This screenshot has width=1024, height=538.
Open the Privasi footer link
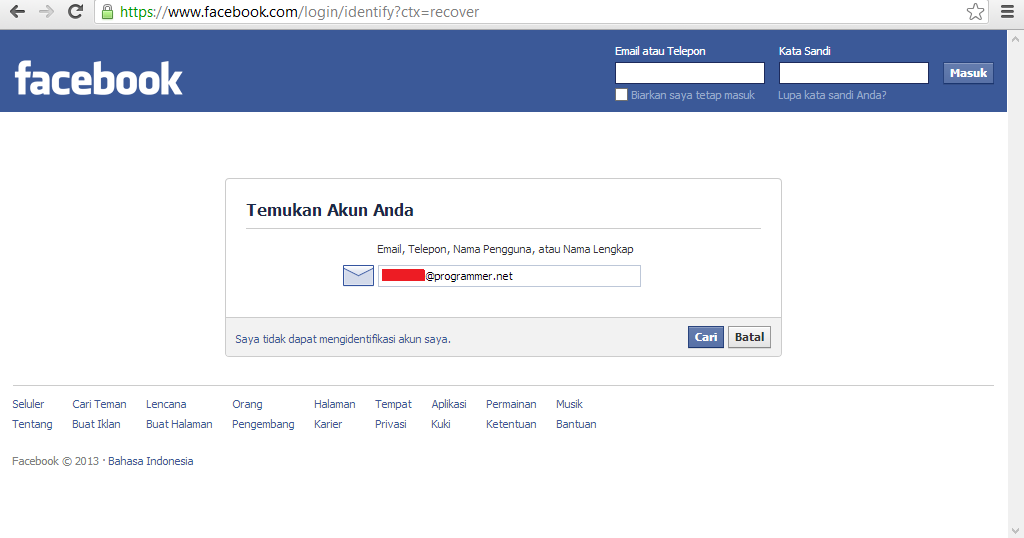point(391,424)
